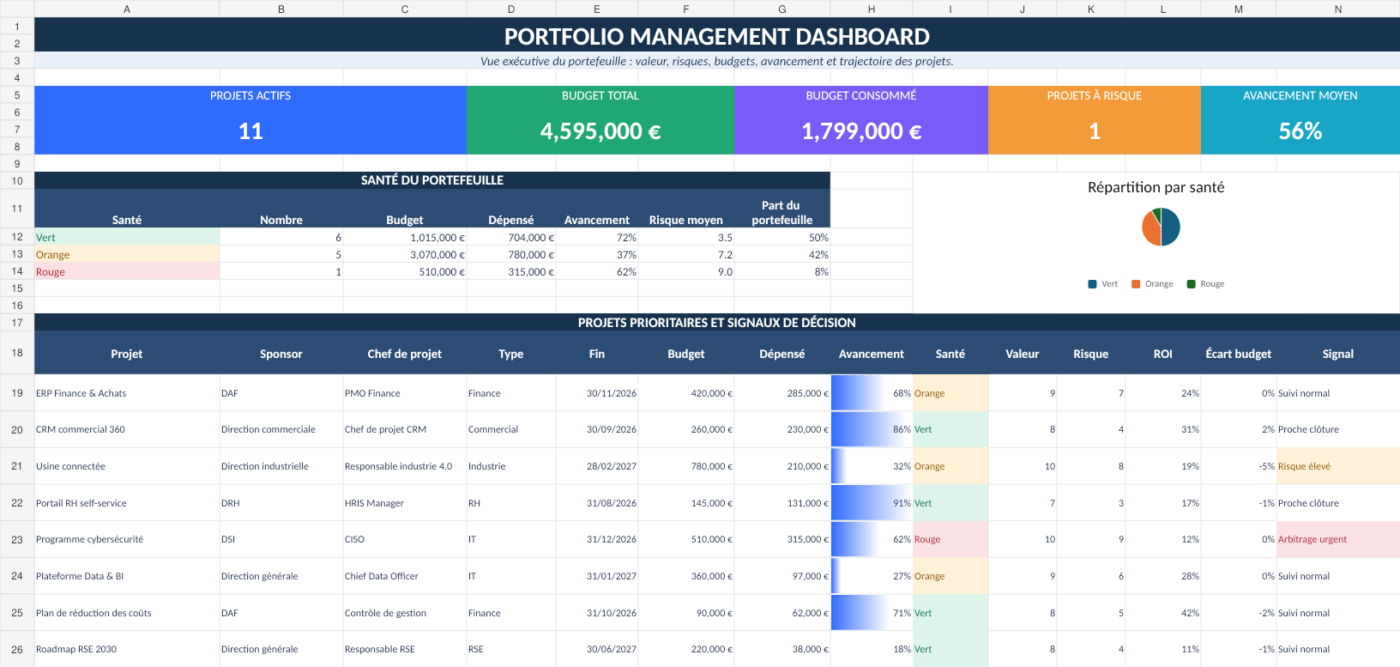This screenshot has width=1400, height=667.
Task: Select the ERP Finance & Achats project cell
Action: (127, 393)
